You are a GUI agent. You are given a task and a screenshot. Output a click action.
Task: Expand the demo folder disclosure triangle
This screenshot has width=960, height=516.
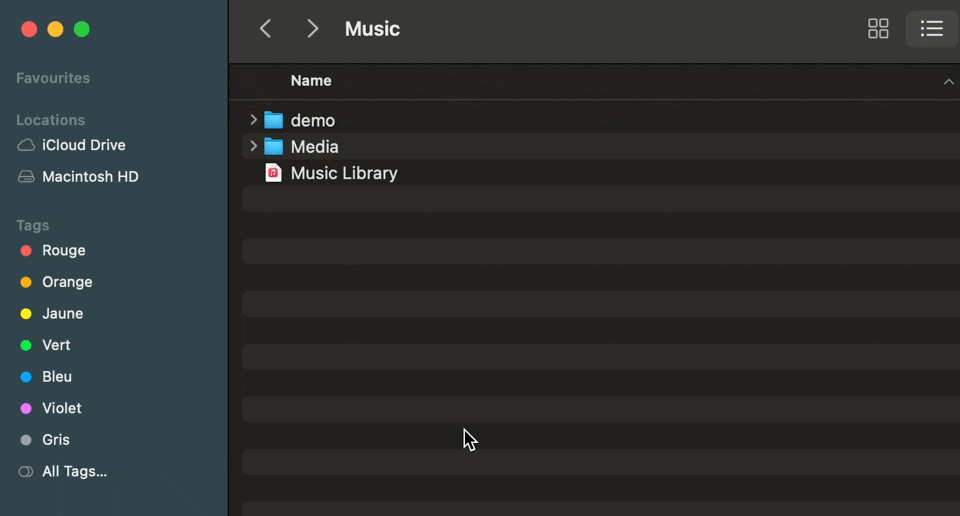[x=253, y=120]
